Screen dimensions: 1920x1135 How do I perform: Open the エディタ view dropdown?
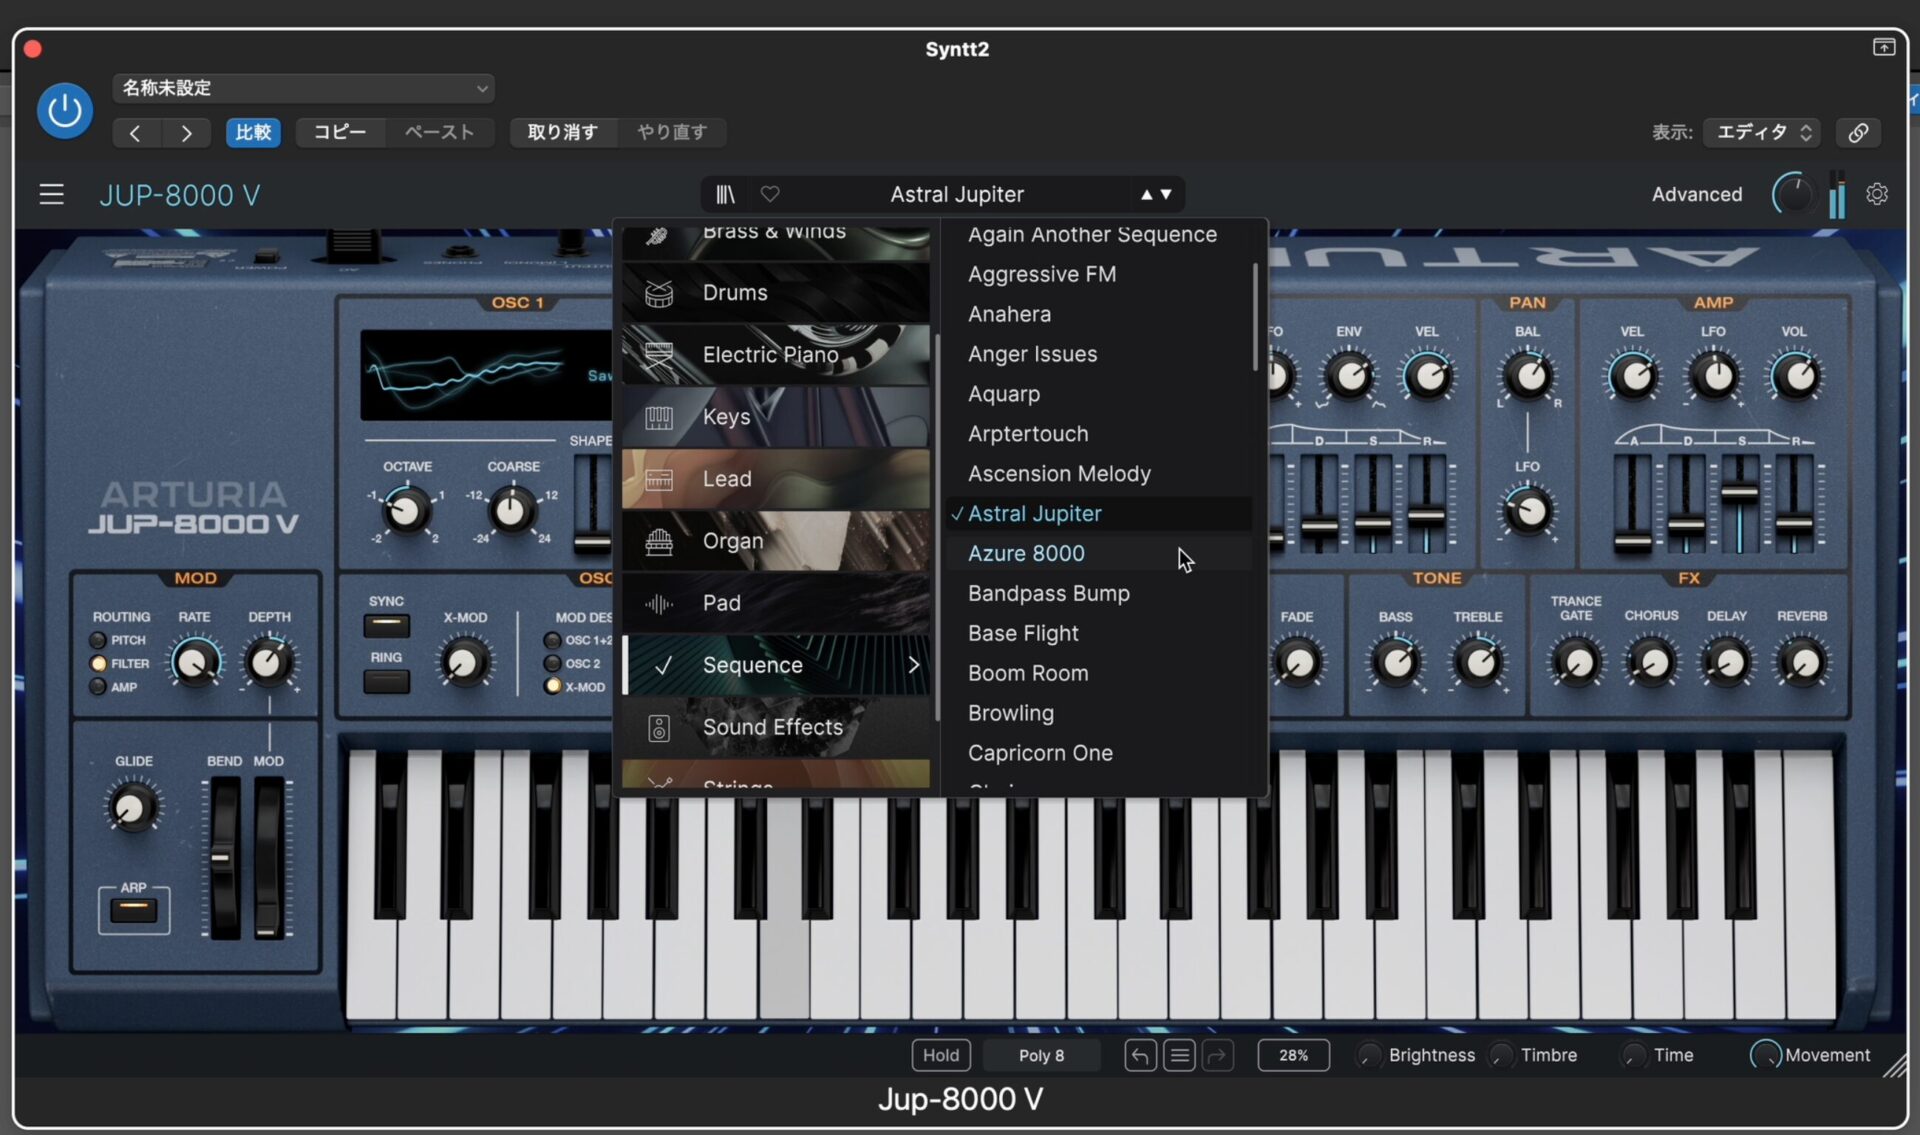click(x=1762, y=132)
